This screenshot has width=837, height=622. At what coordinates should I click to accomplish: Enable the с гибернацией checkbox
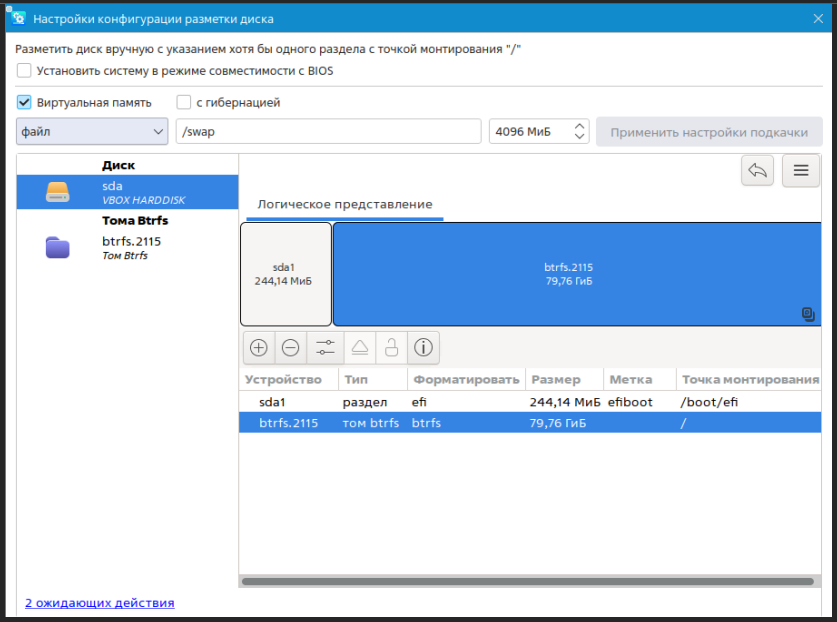[x=184, y=102]
